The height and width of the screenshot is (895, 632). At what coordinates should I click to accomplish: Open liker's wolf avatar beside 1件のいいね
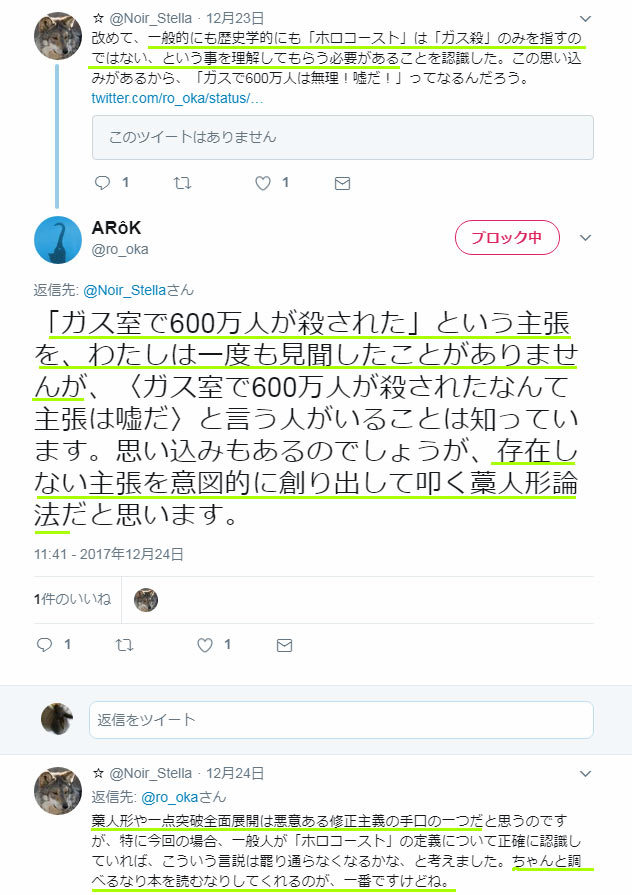pyautogui.click(x=146, y=600)
